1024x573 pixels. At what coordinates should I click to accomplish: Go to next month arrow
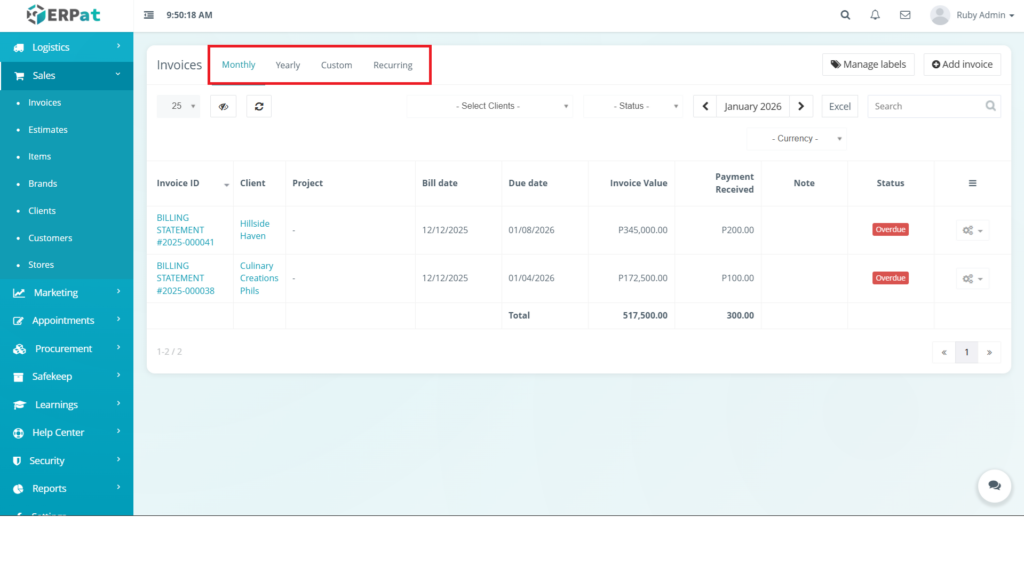[801, 106]
